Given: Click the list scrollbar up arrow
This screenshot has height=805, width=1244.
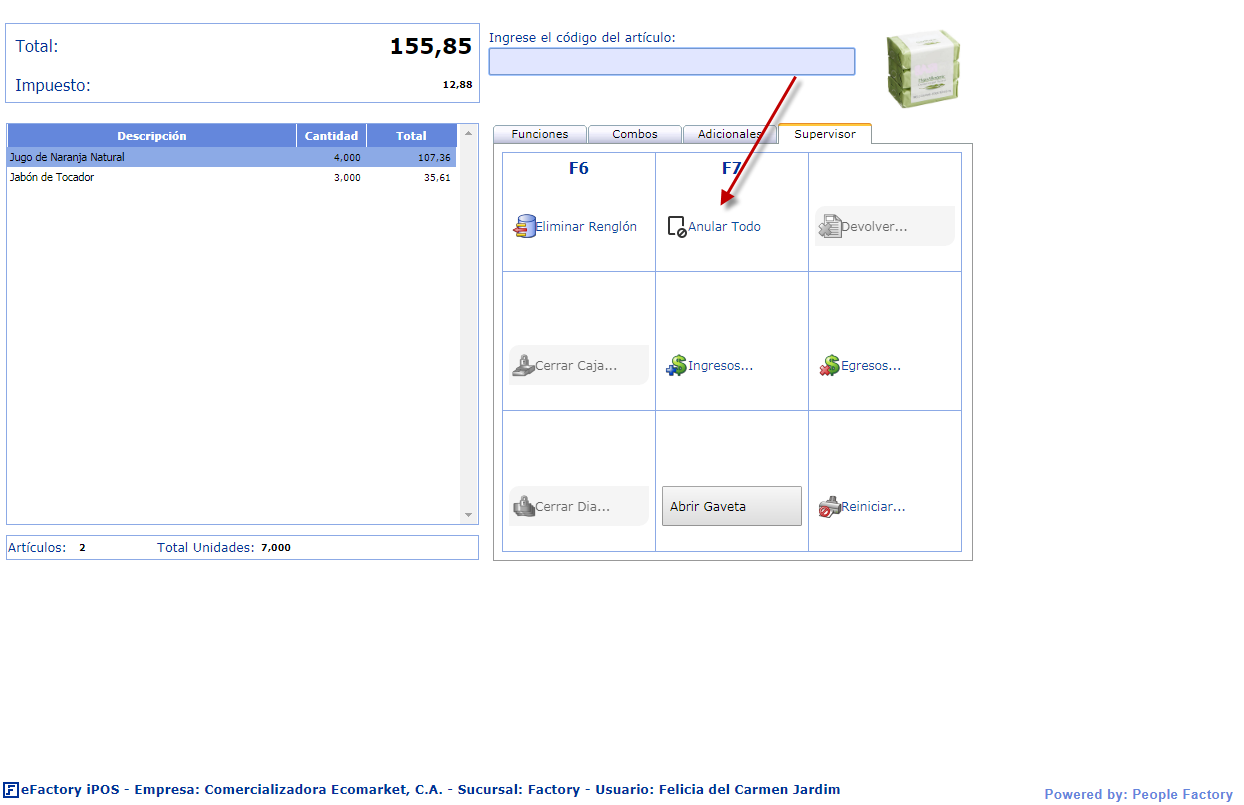Looking at the screenshot, I should [468, 132].
